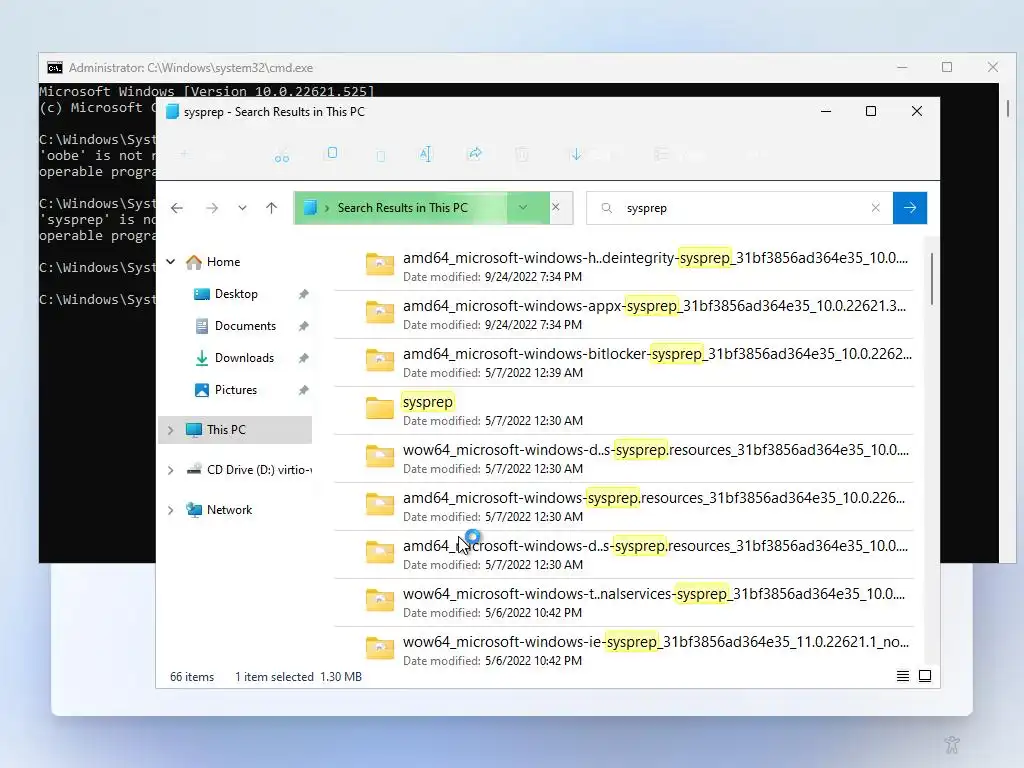Select This PC in navigation pane
1024x768 pixels.
point(226,430)
